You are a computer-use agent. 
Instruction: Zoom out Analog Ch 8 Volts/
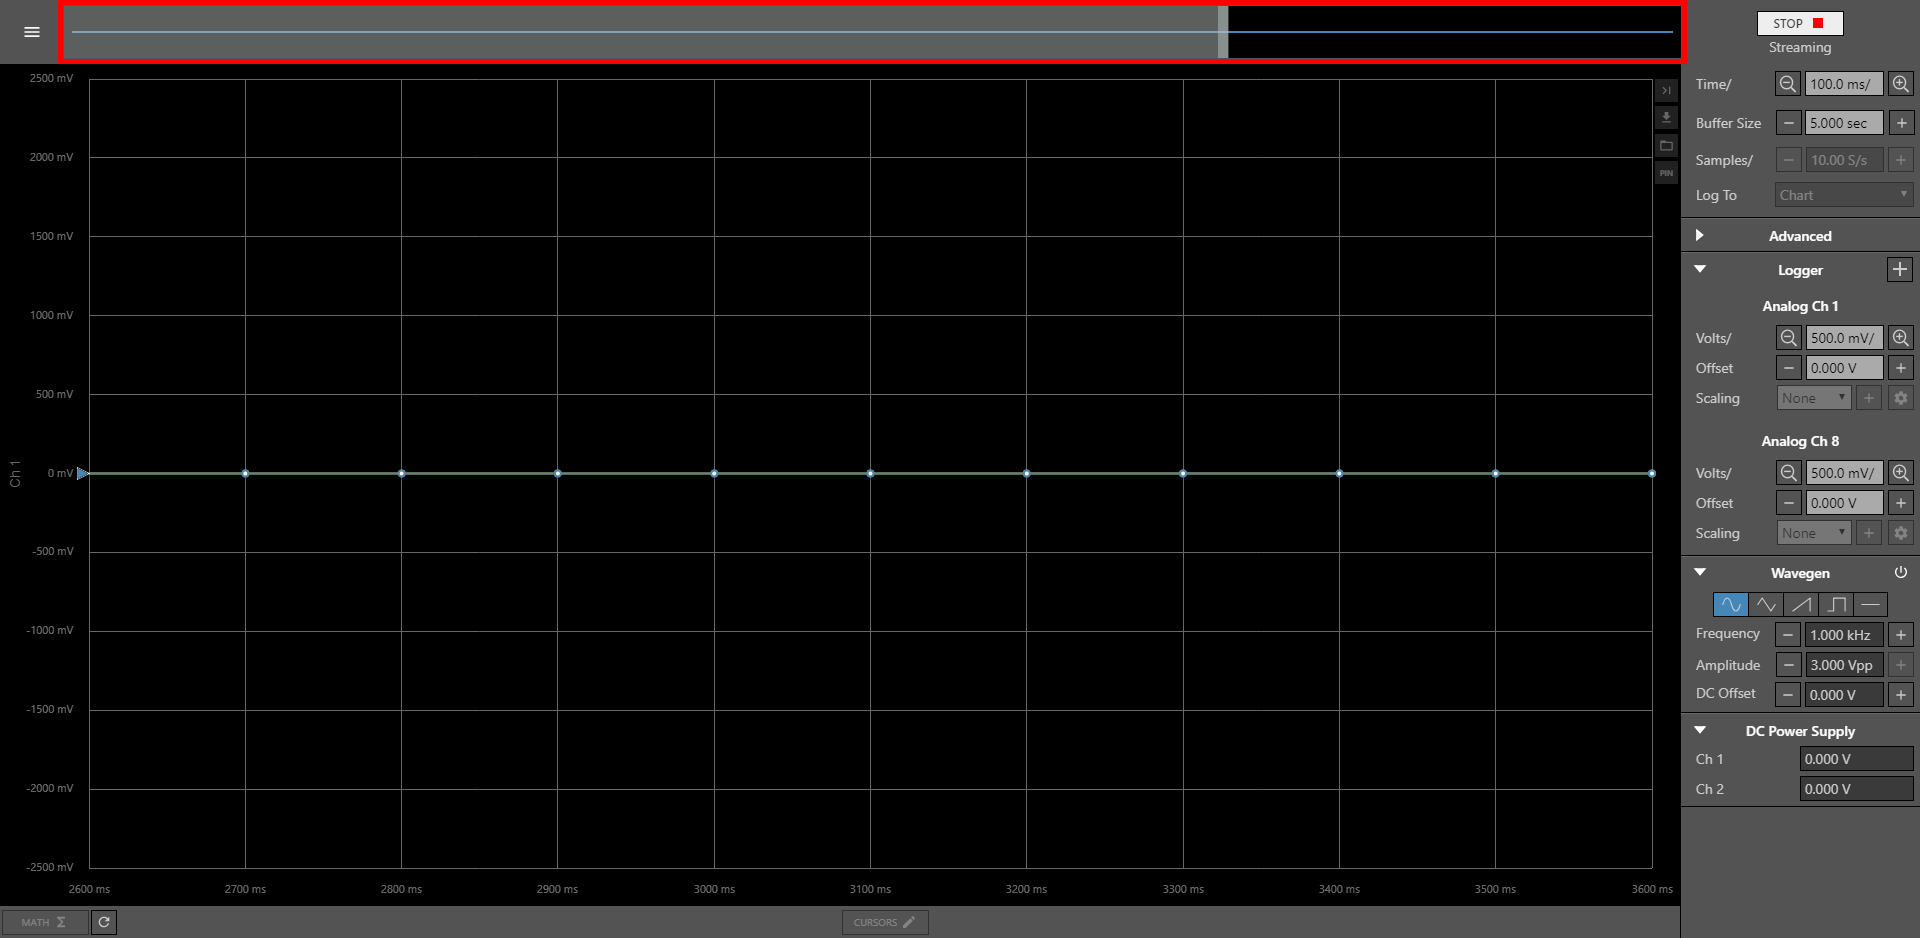pyautogui.click(x=1788, y=473)
